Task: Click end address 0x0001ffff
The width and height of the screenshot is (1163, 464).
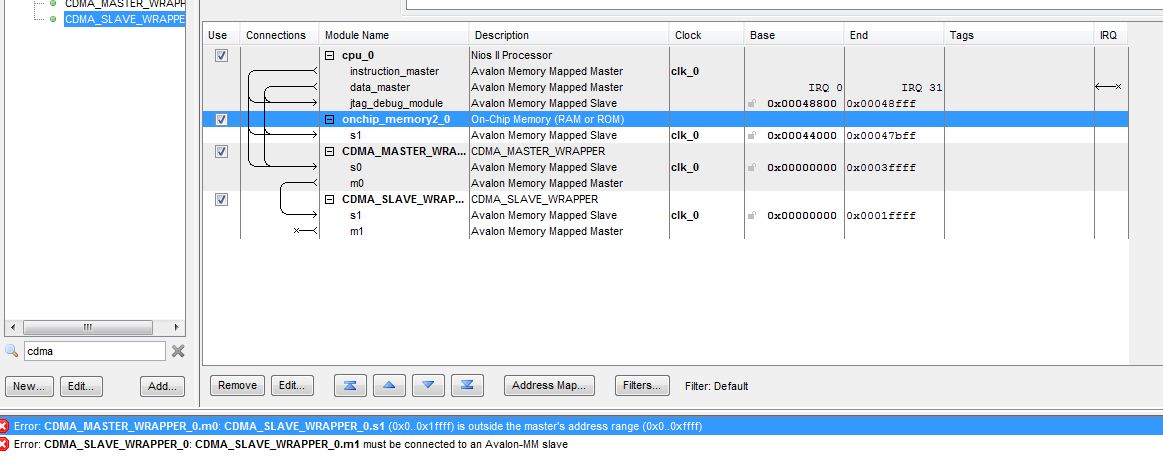Action: pyautogui.click(x=881, y=216)
